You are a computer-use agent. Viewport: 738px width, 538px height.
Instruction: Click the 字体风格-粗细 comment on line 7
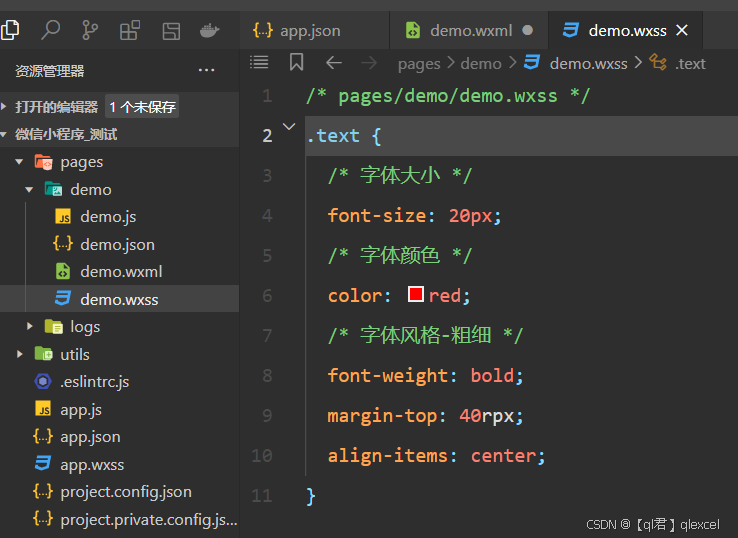pyautogui.click(x=425, y=336)
